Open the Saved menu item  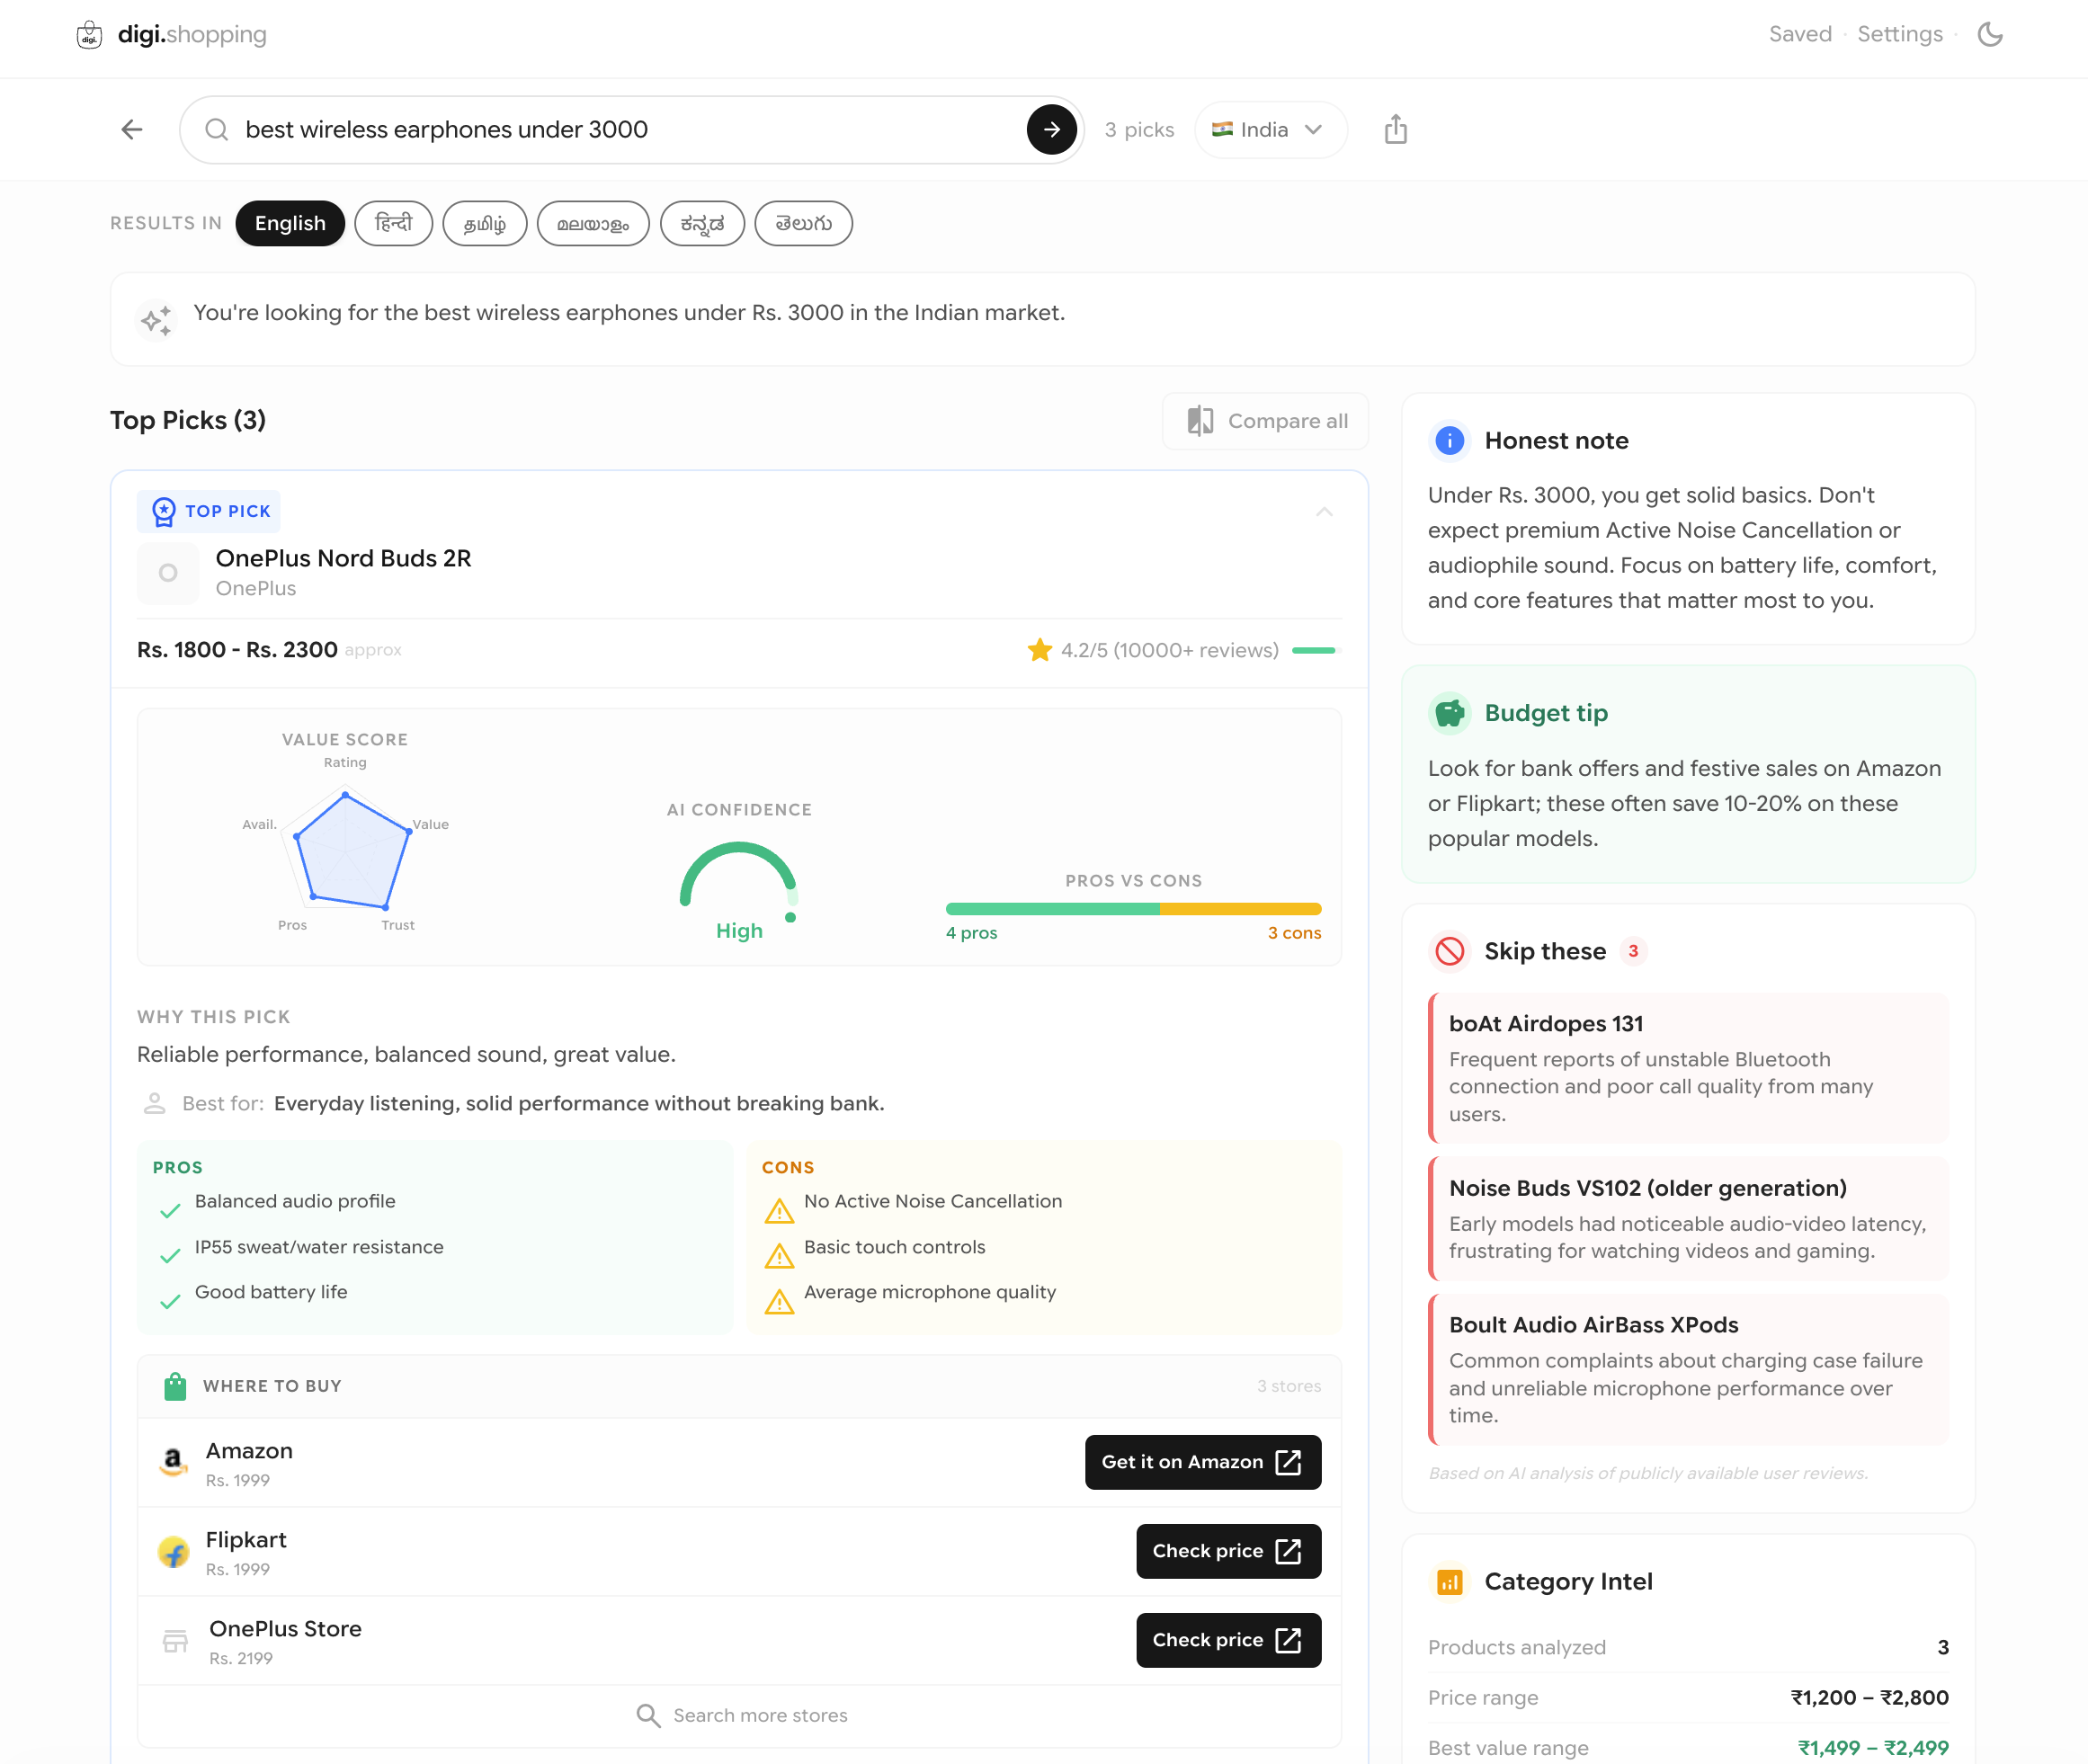[1800, 34]
